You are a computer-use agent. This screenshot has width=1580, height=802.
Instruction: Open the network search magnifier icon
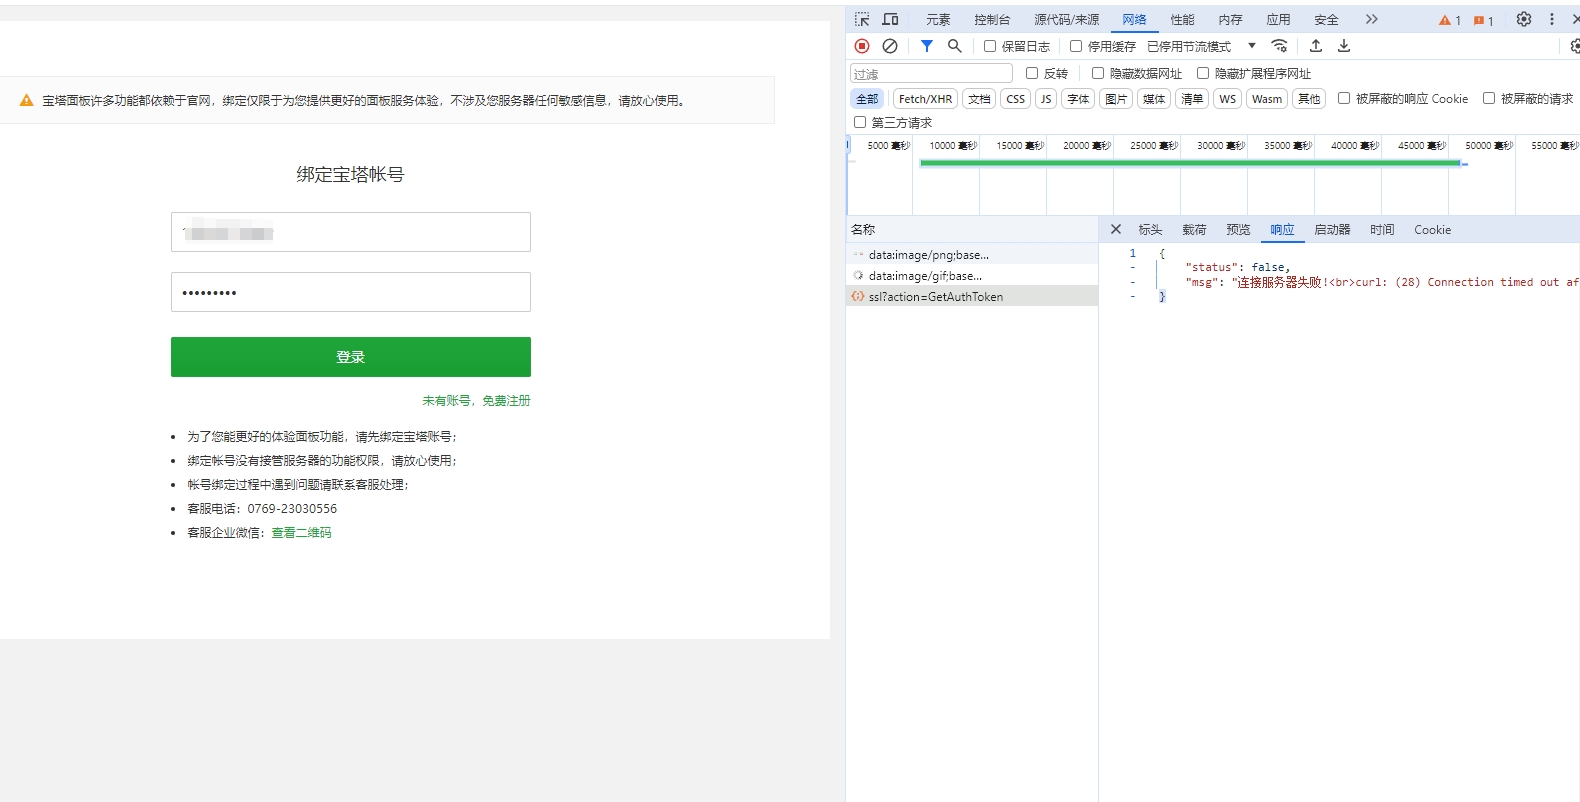(x=955, y=46)
